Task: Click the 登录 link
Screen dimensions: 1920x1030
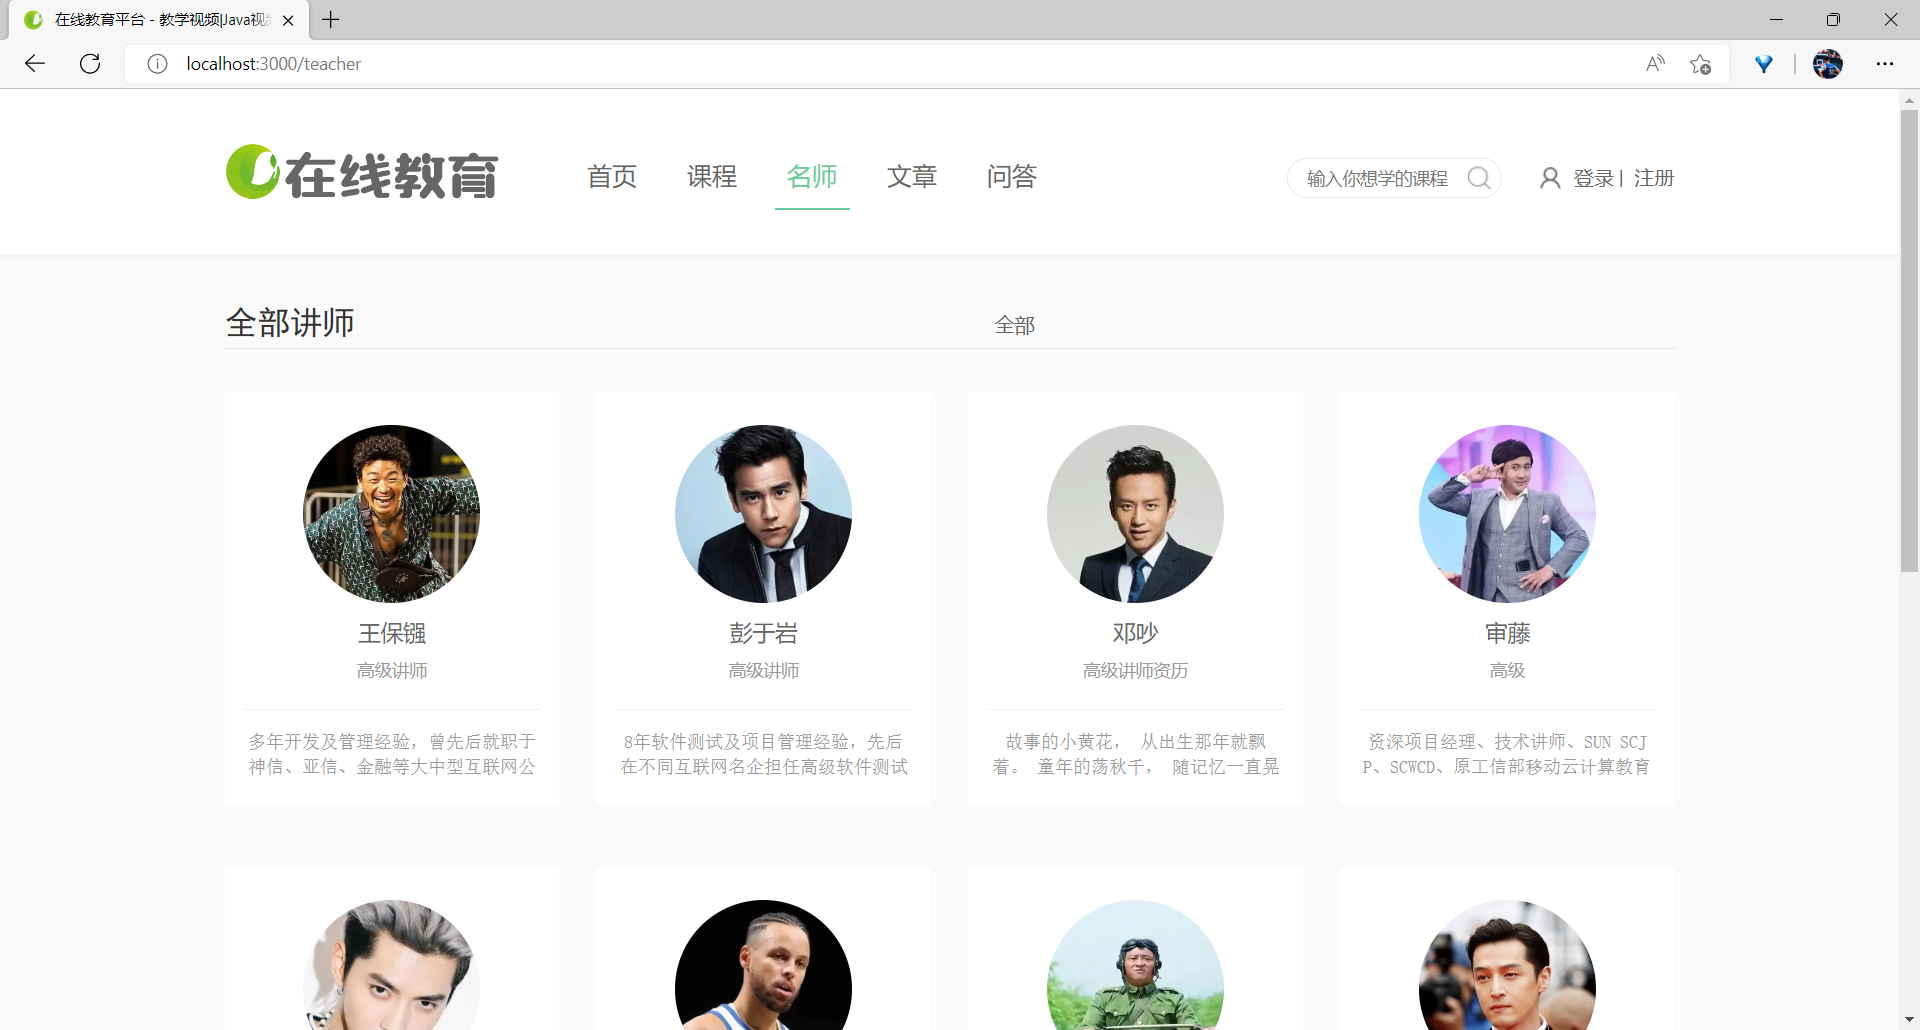Action: pyautogui.click(x=1593, y=177)
